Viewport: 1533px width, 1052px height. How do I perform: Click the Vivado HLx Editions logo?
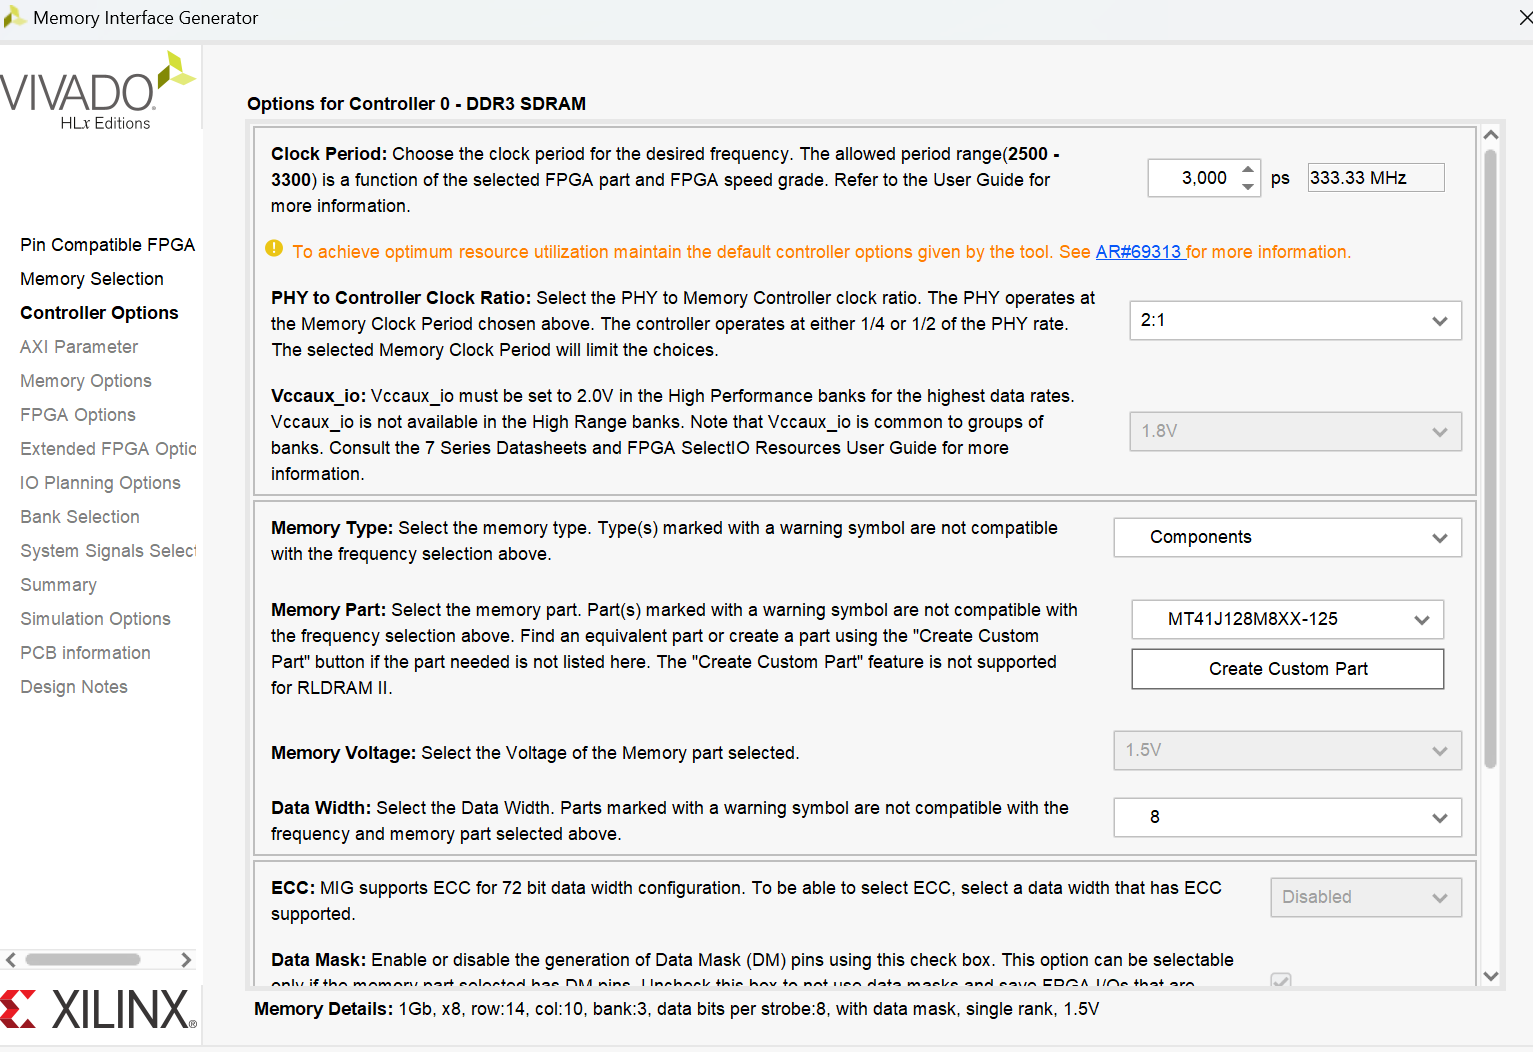tap(97, 92)
